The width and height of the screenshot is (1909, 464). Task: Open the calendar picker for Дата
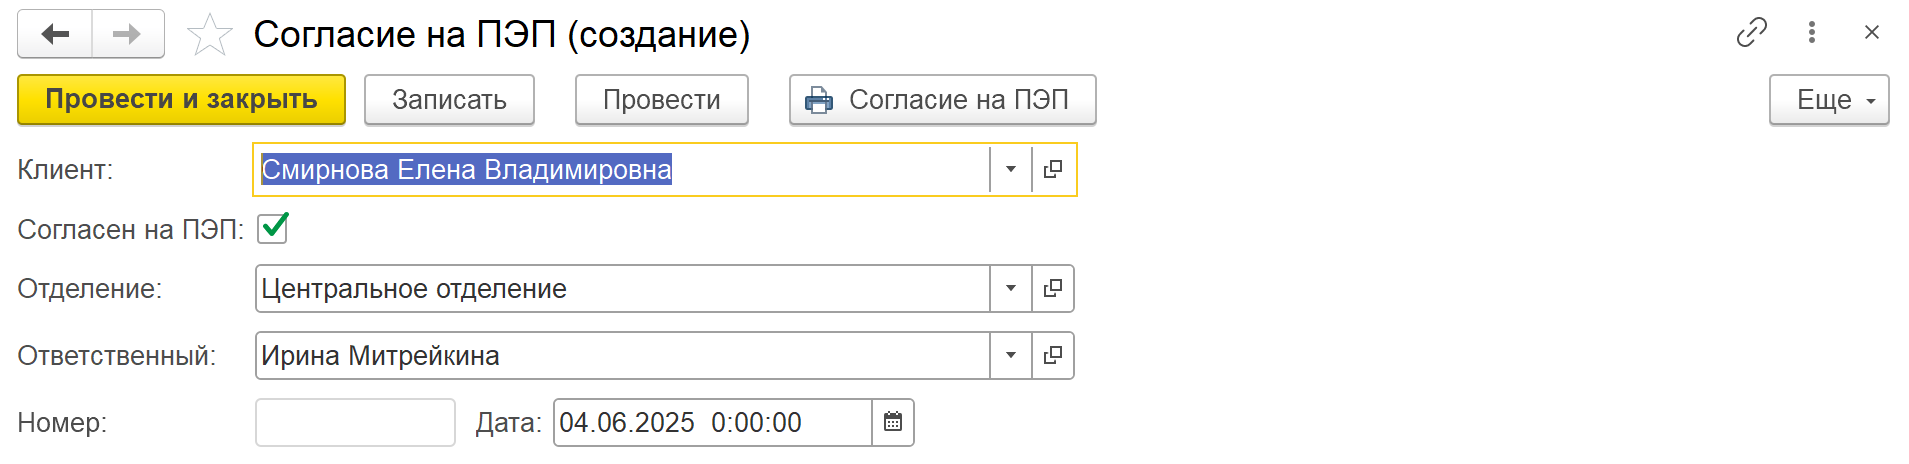coord(893,422)
